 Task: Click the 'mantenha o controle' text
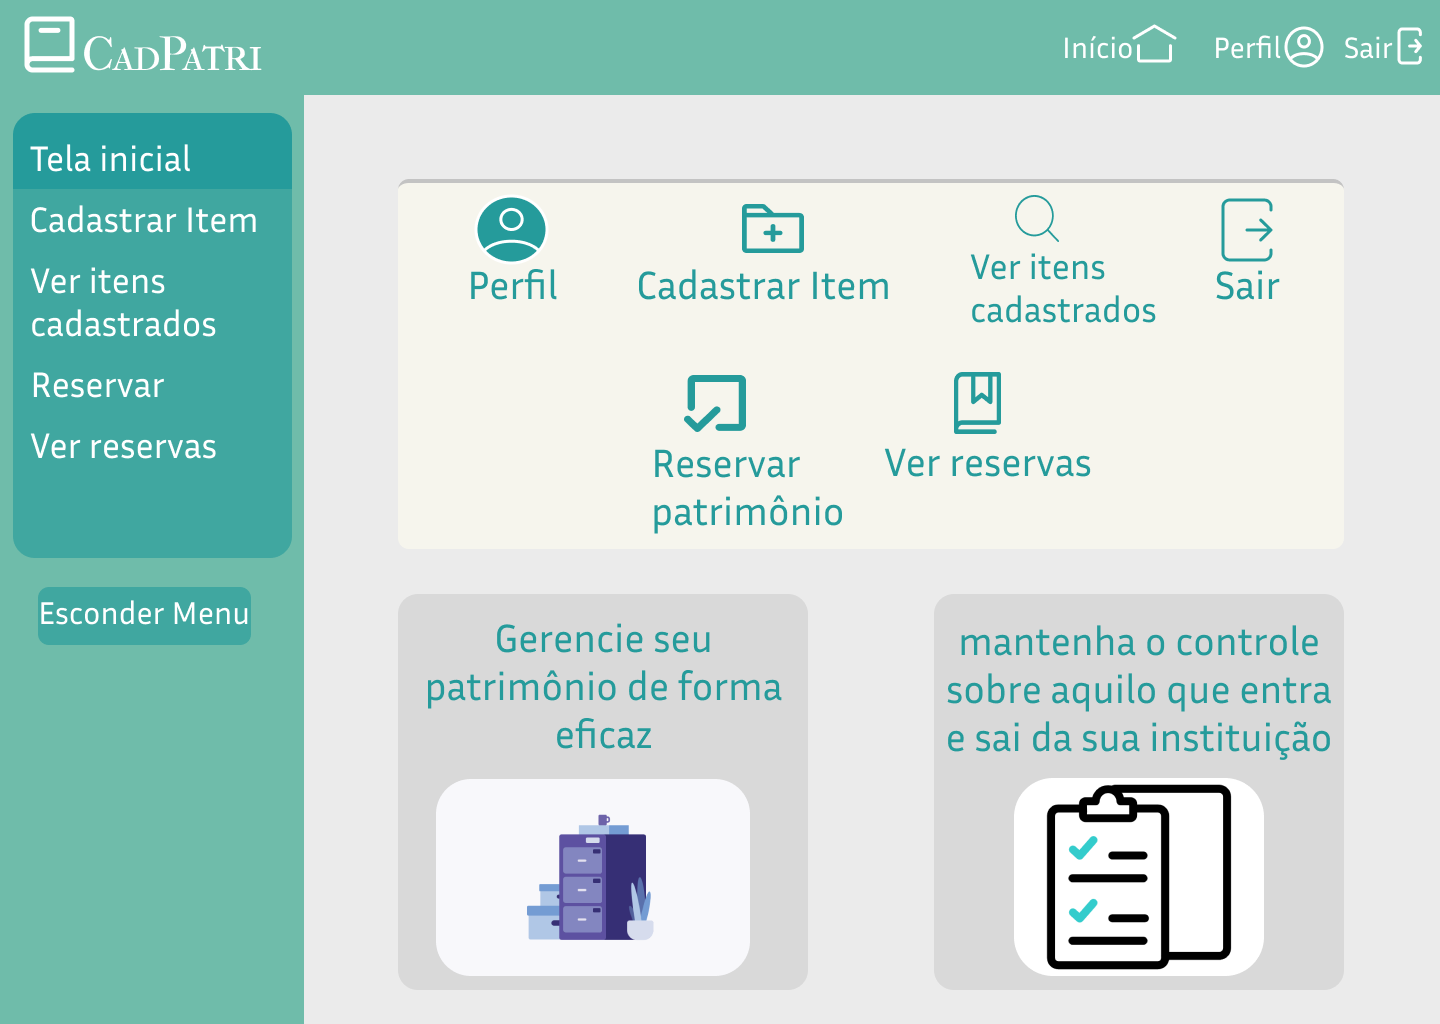click(x=1138, y=690)
